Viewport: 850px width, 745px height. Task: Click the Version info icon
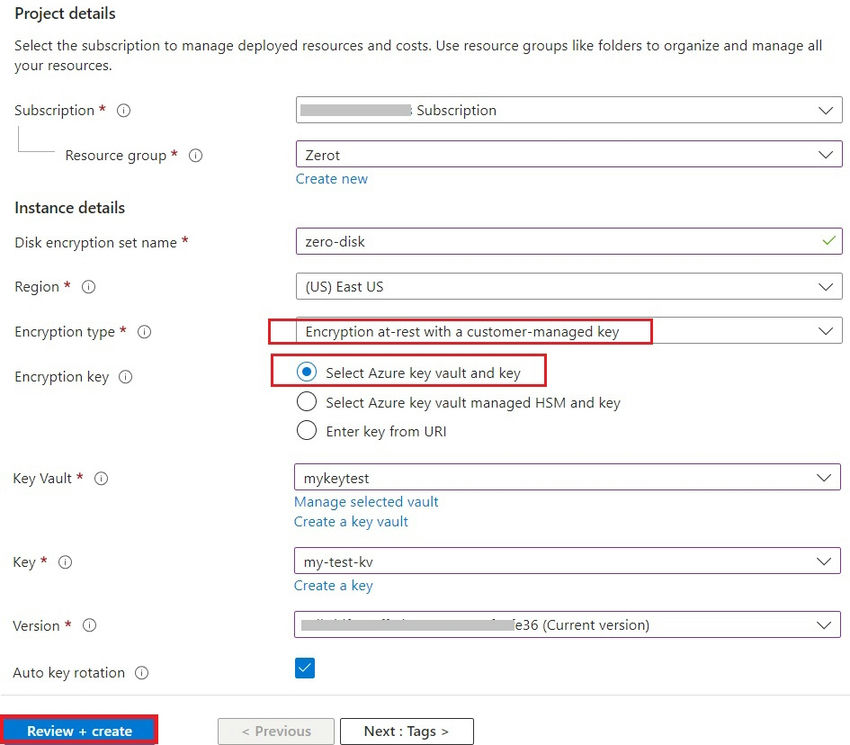point(90,626)
